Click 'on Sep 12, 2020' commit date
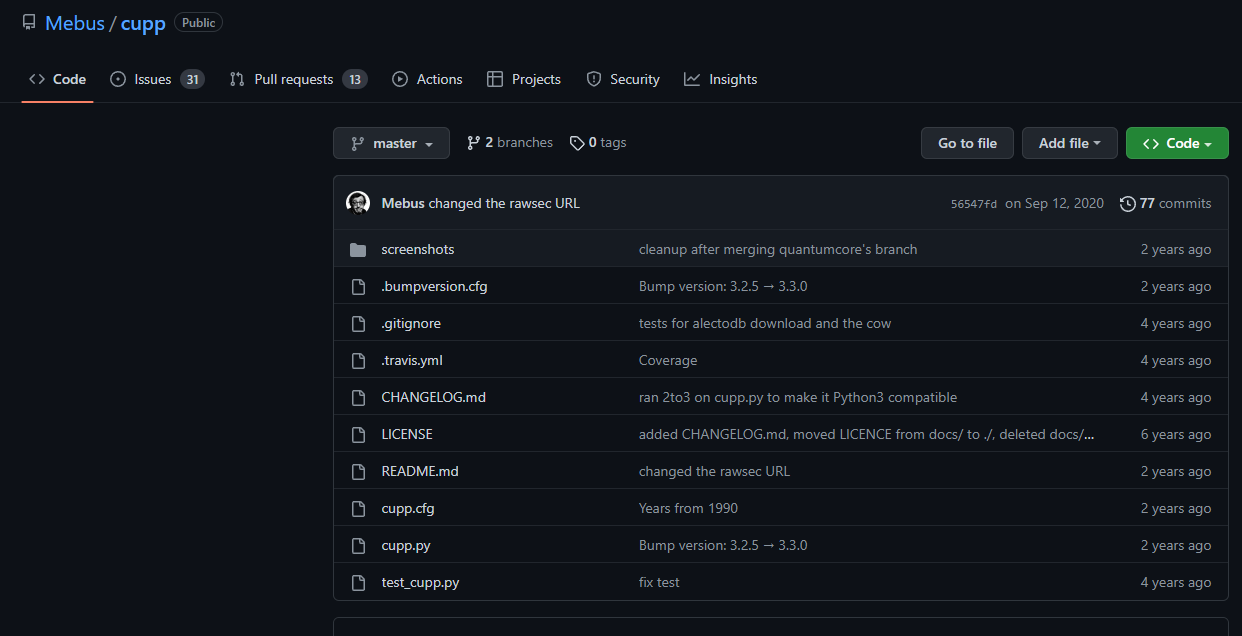Screen dimensions: 1242x636 pos(1054,203)
